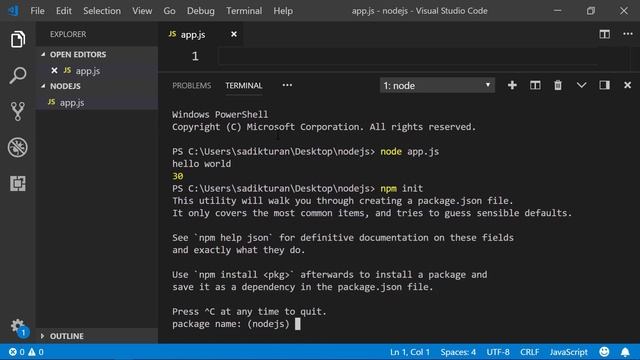Viewport: 640px width, 360px height.
Task: Change language mode via JavaScript
Action: [x=569, y=352]
